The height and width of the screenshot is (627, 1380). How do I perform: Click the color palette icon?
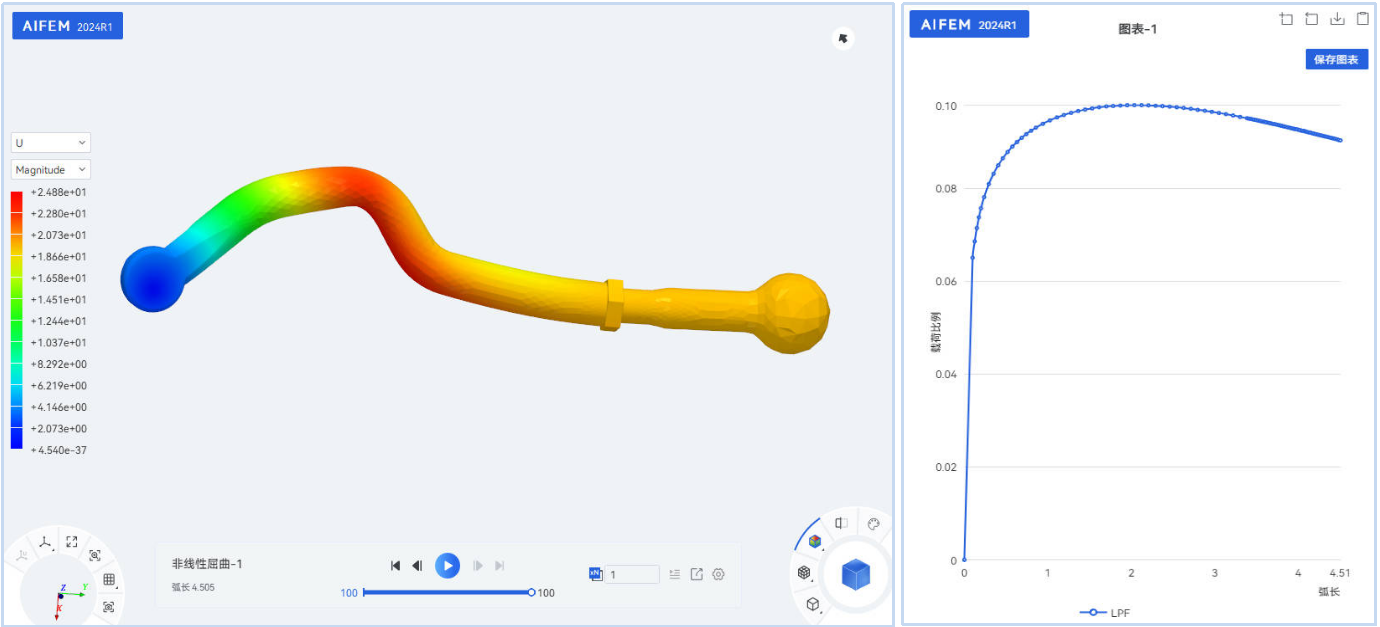873,523
